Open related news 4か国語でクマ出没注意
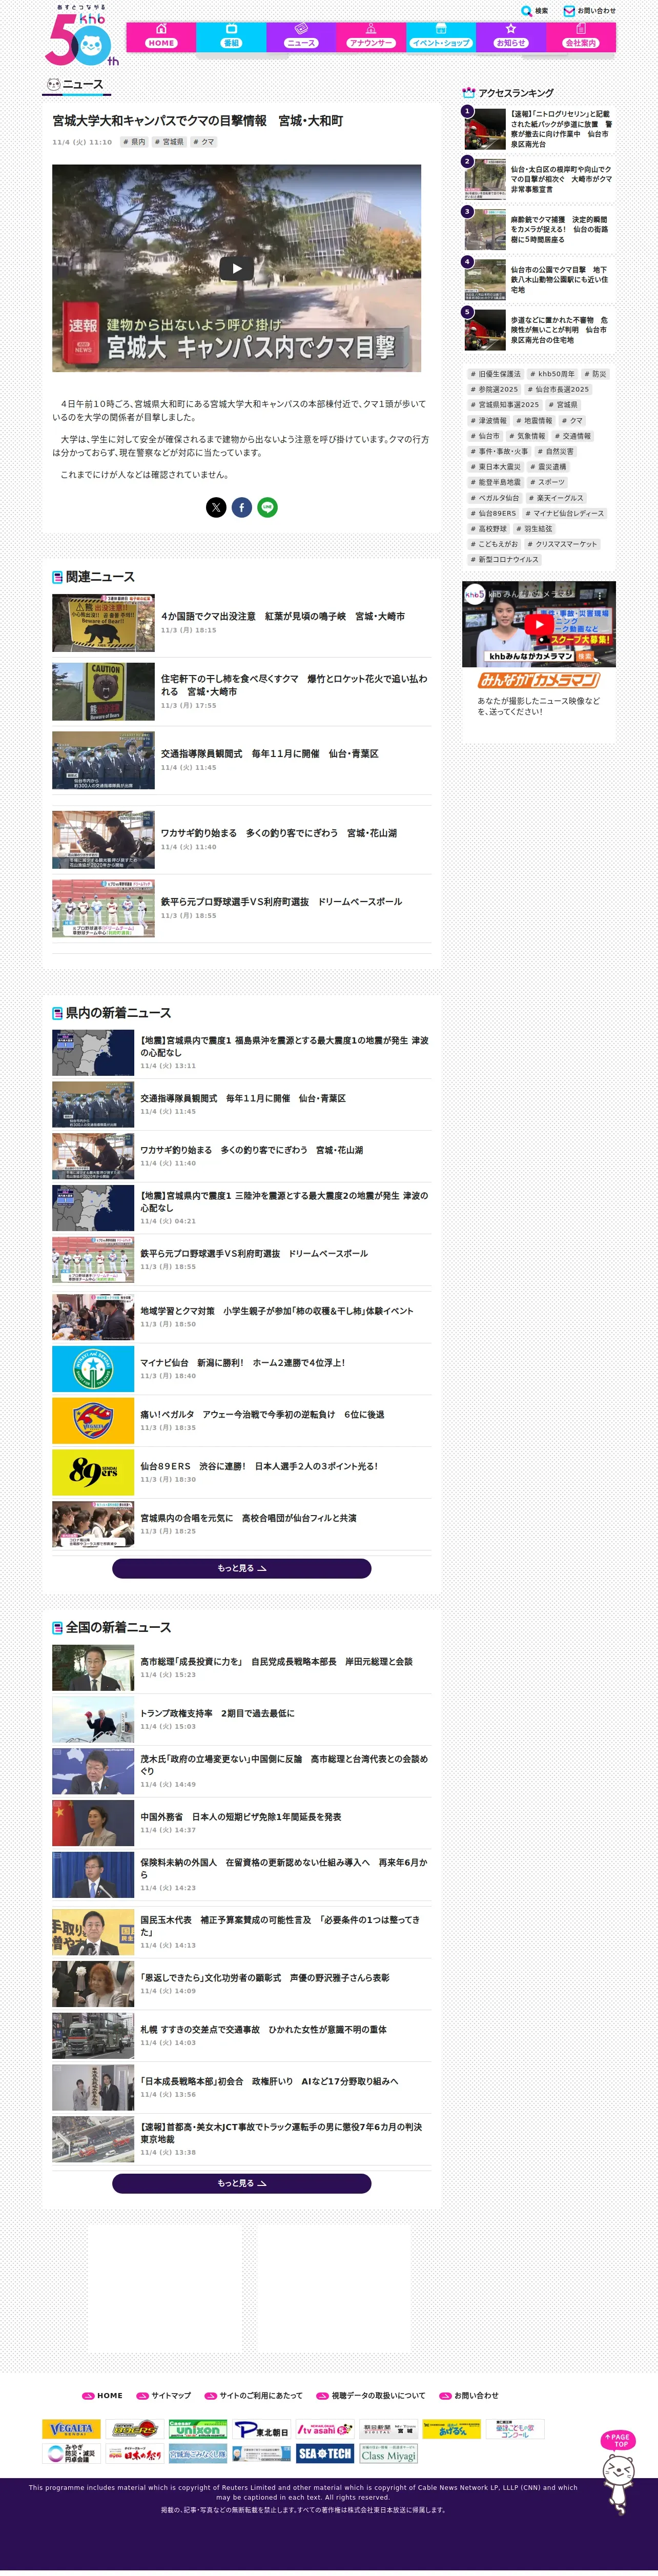The height and width of the screenshot is (2576, 658). pyautogui.click(x=241, y=622)
